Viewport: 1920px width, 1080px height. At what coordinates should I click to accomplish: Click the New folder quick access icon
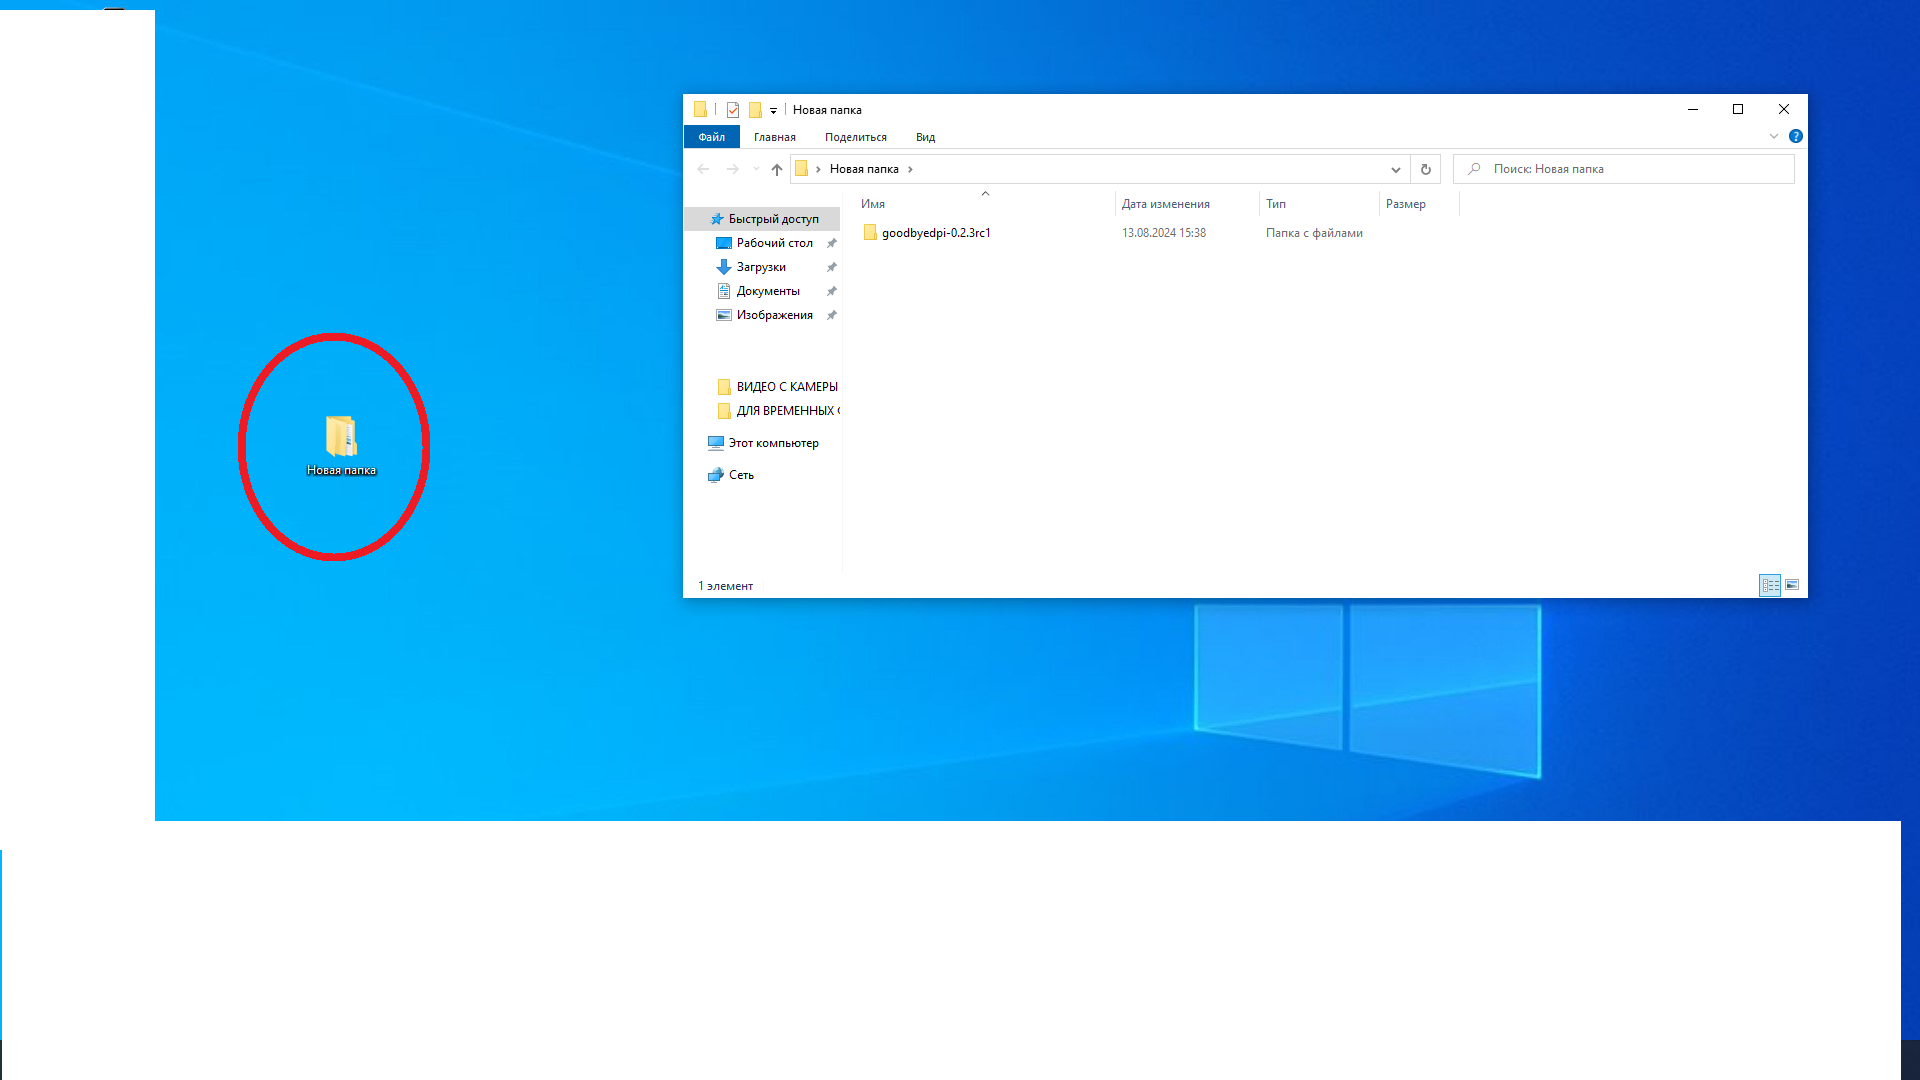pyautogui.click(x=755, y=110)
